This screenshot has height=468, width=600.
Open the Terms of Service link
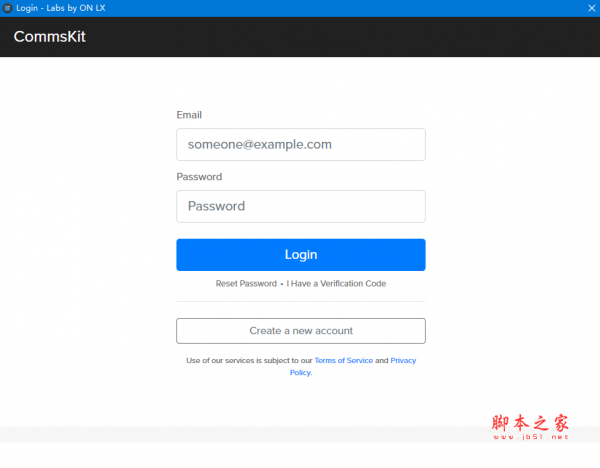click(x=344, y=360)
